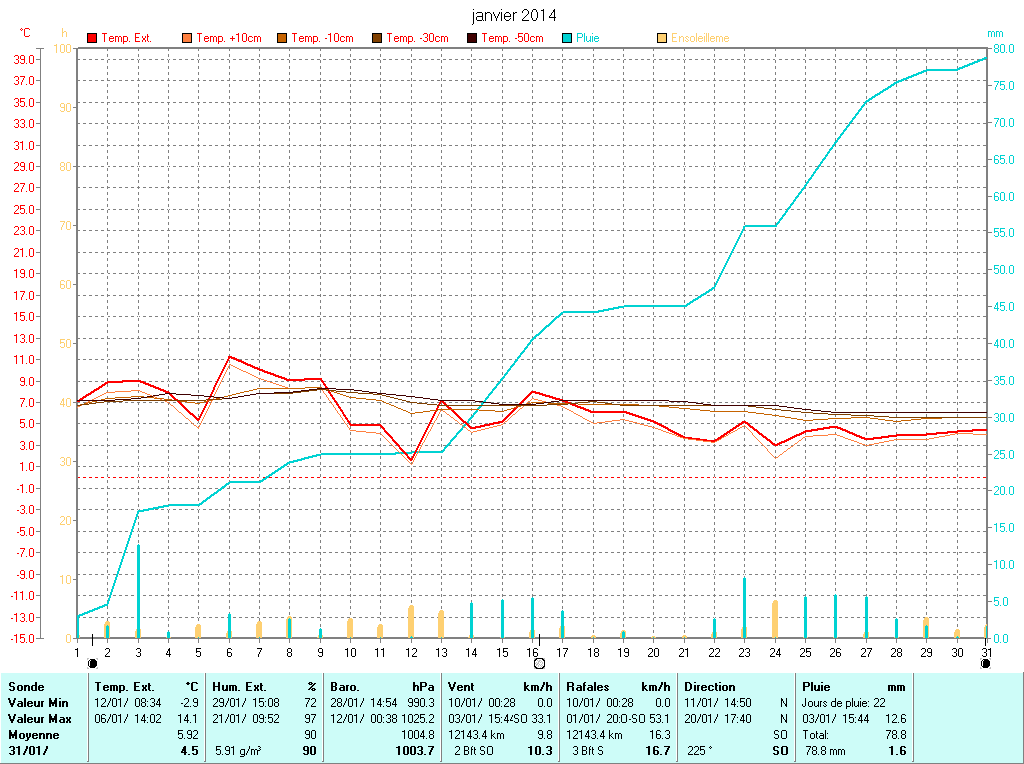Click the Temp. -50cm legend swatch
The height and width of the screenshot is (764, 1024).
click(472, 38)
